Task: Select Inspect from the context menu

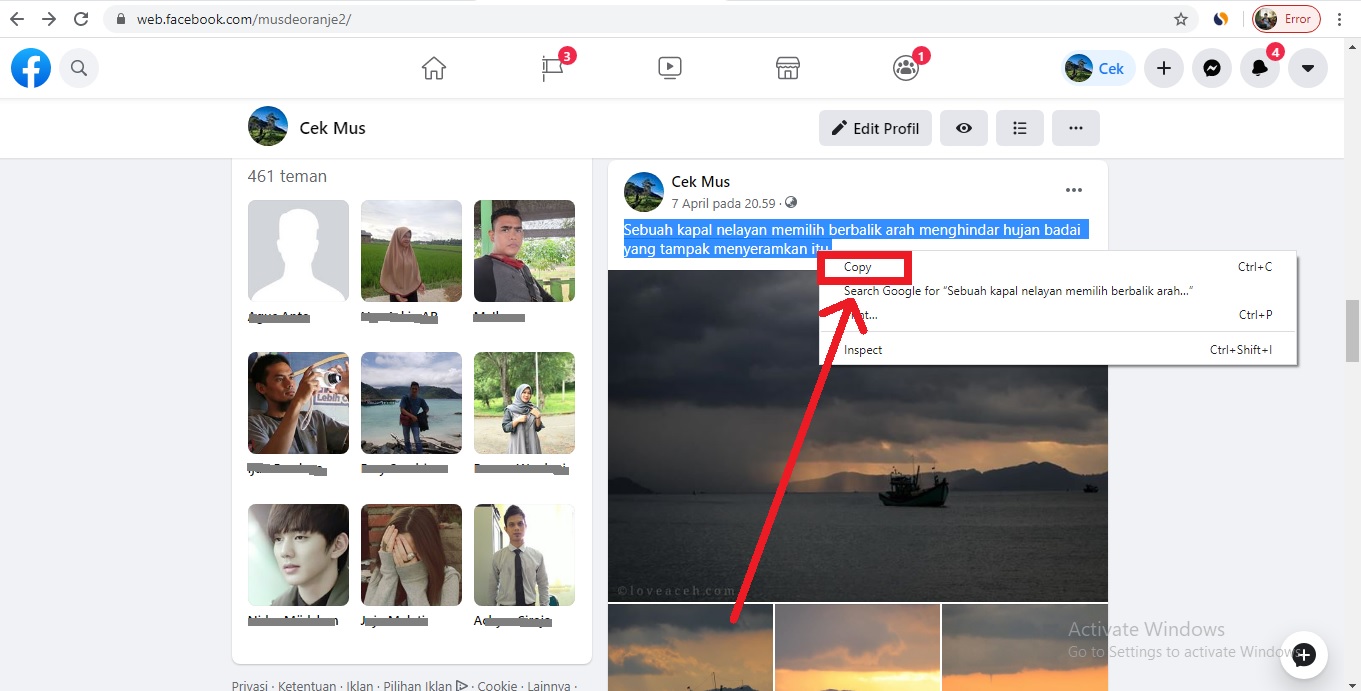Action: [862, 349]
